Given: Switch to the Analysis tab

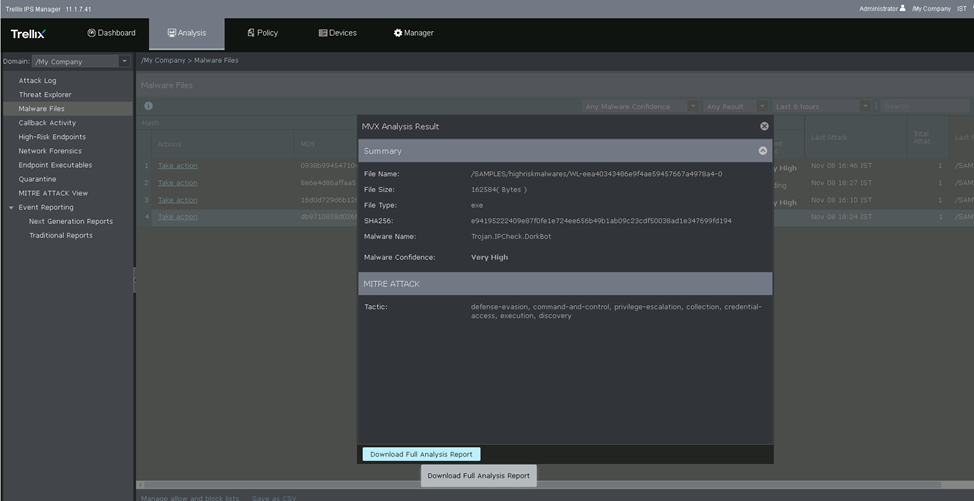Looking at the screenshot, I should point(186,33).
